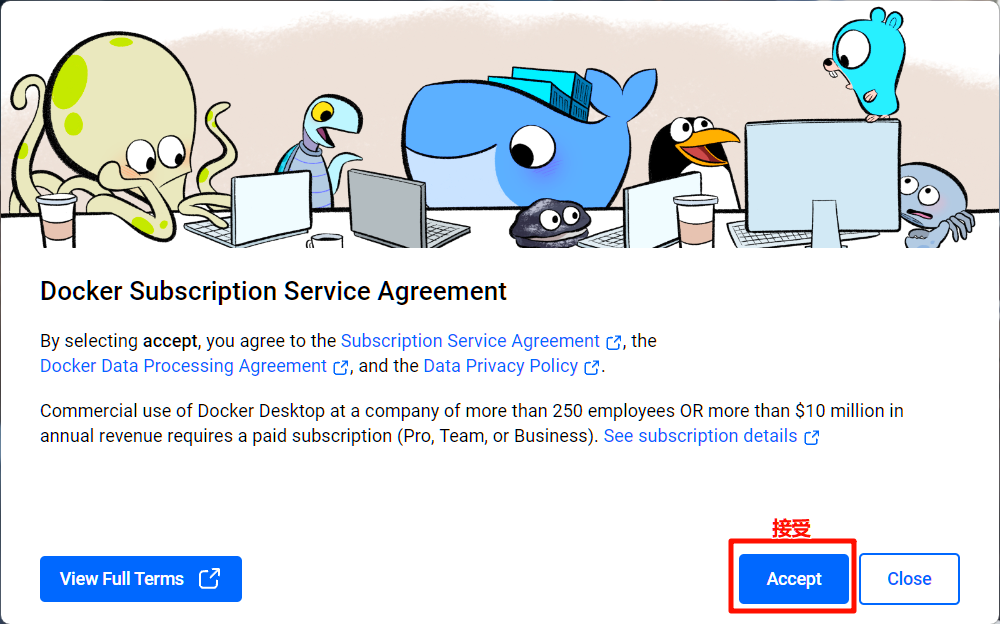Accept the Docker Subscription Service Agreement
This screenshot has height=624, width=1000.
coord(793,579)
